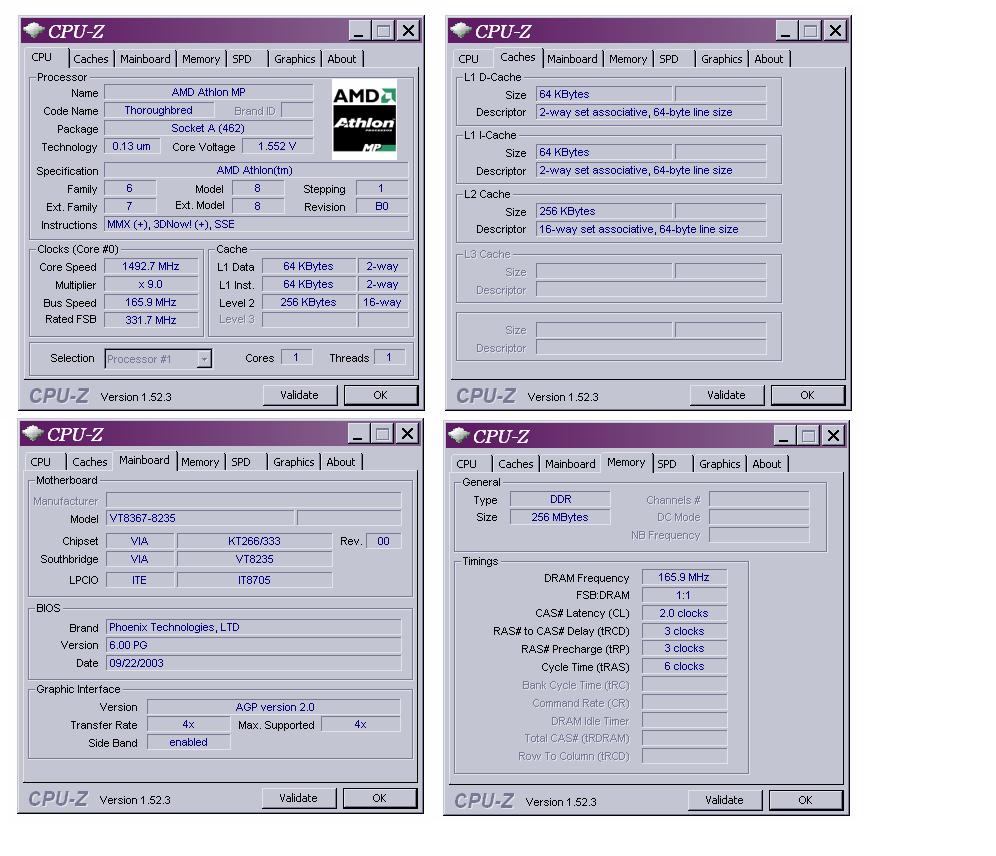Screen dimensions: 996x856
Task: Click the '256 MBytes' memory size field
Action: pyautogui.click(x=560, y=517)
